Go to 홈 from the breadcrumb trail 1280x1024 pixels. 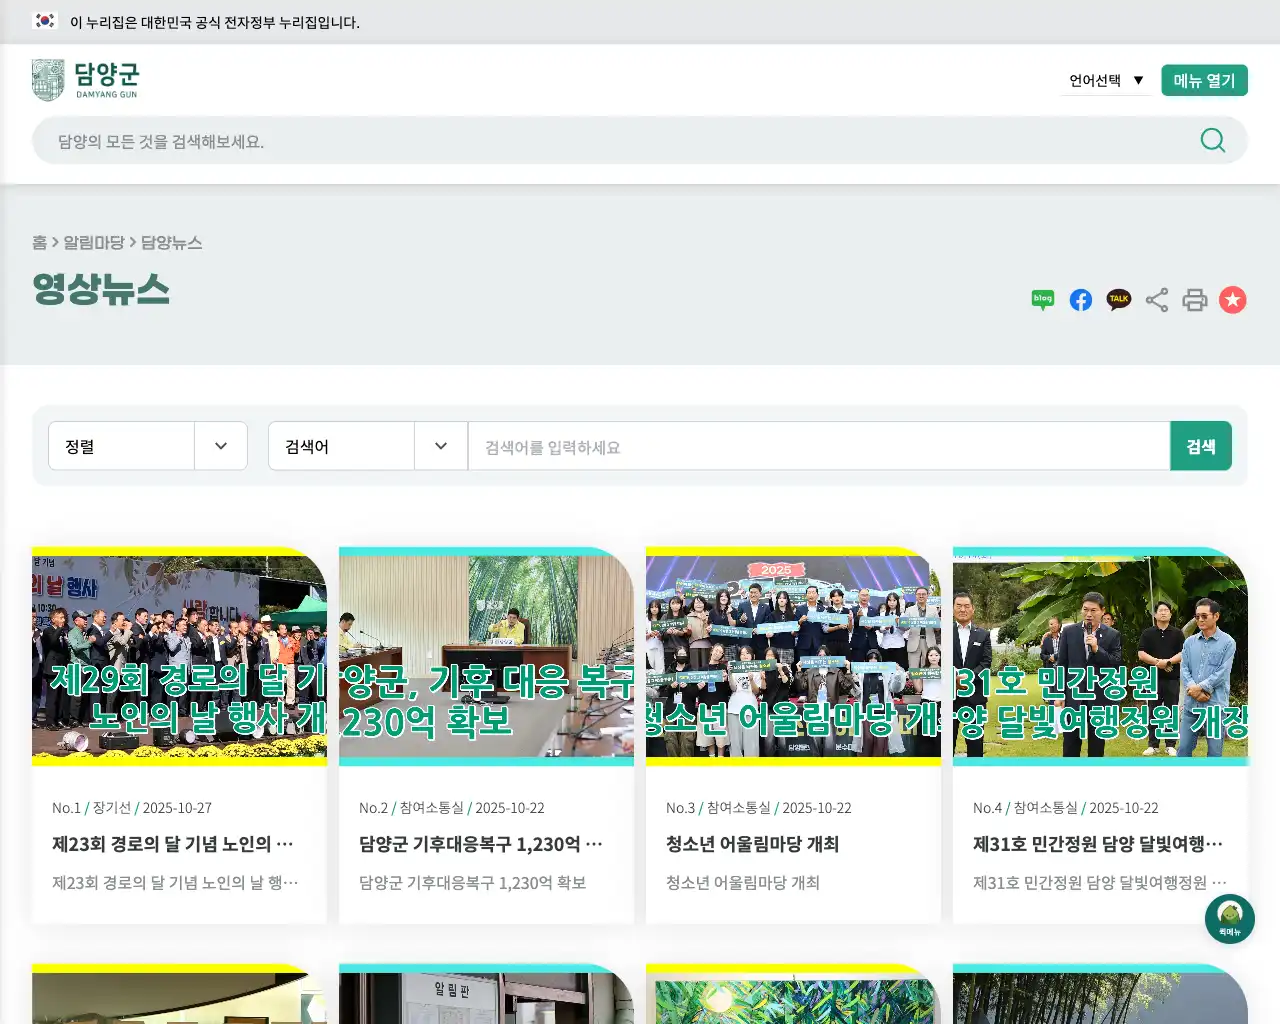[39, 242]
